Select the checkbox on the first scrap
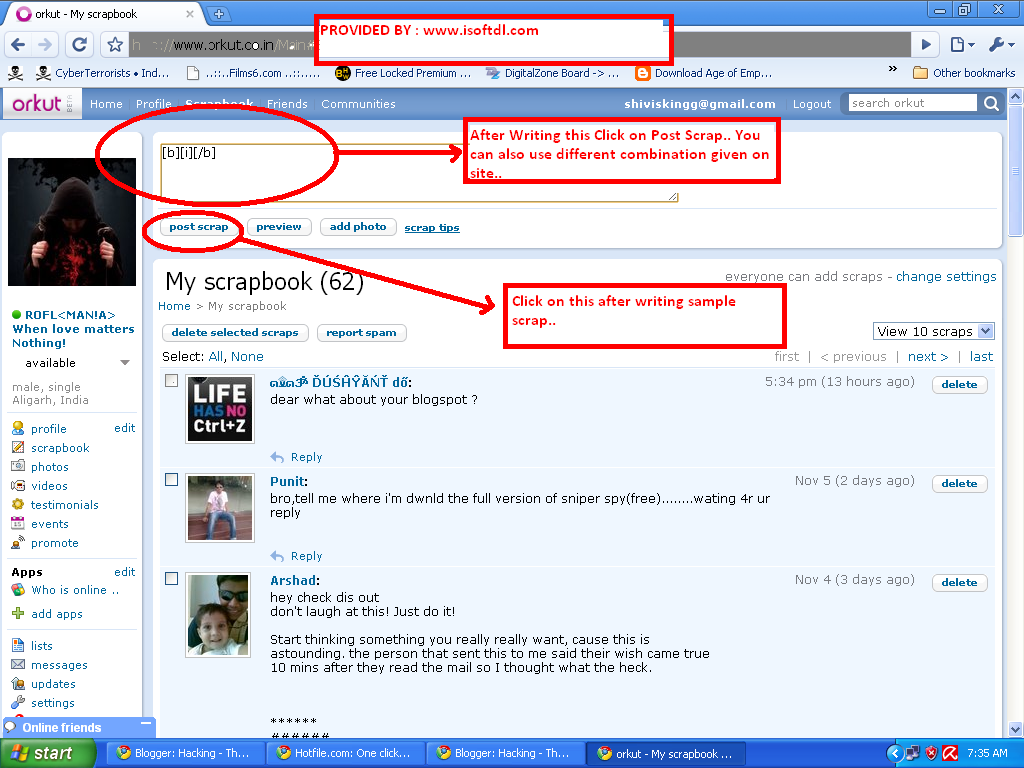The height and width of the screenshot is (768, 1024). [x=171, y=380]
